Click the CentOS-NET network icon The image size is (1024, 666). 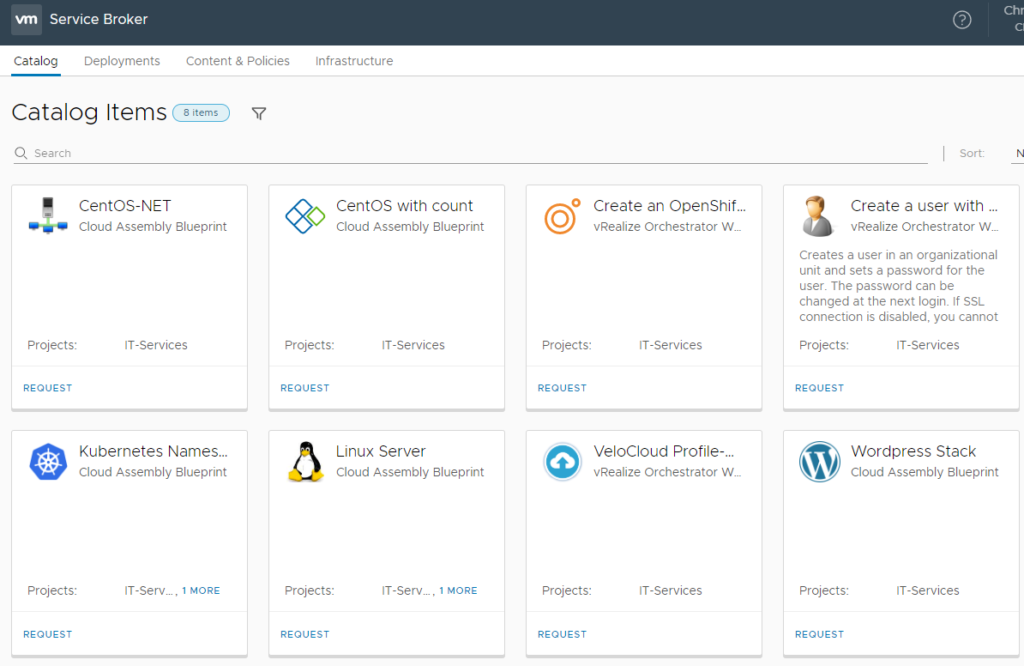pos(48,215)
